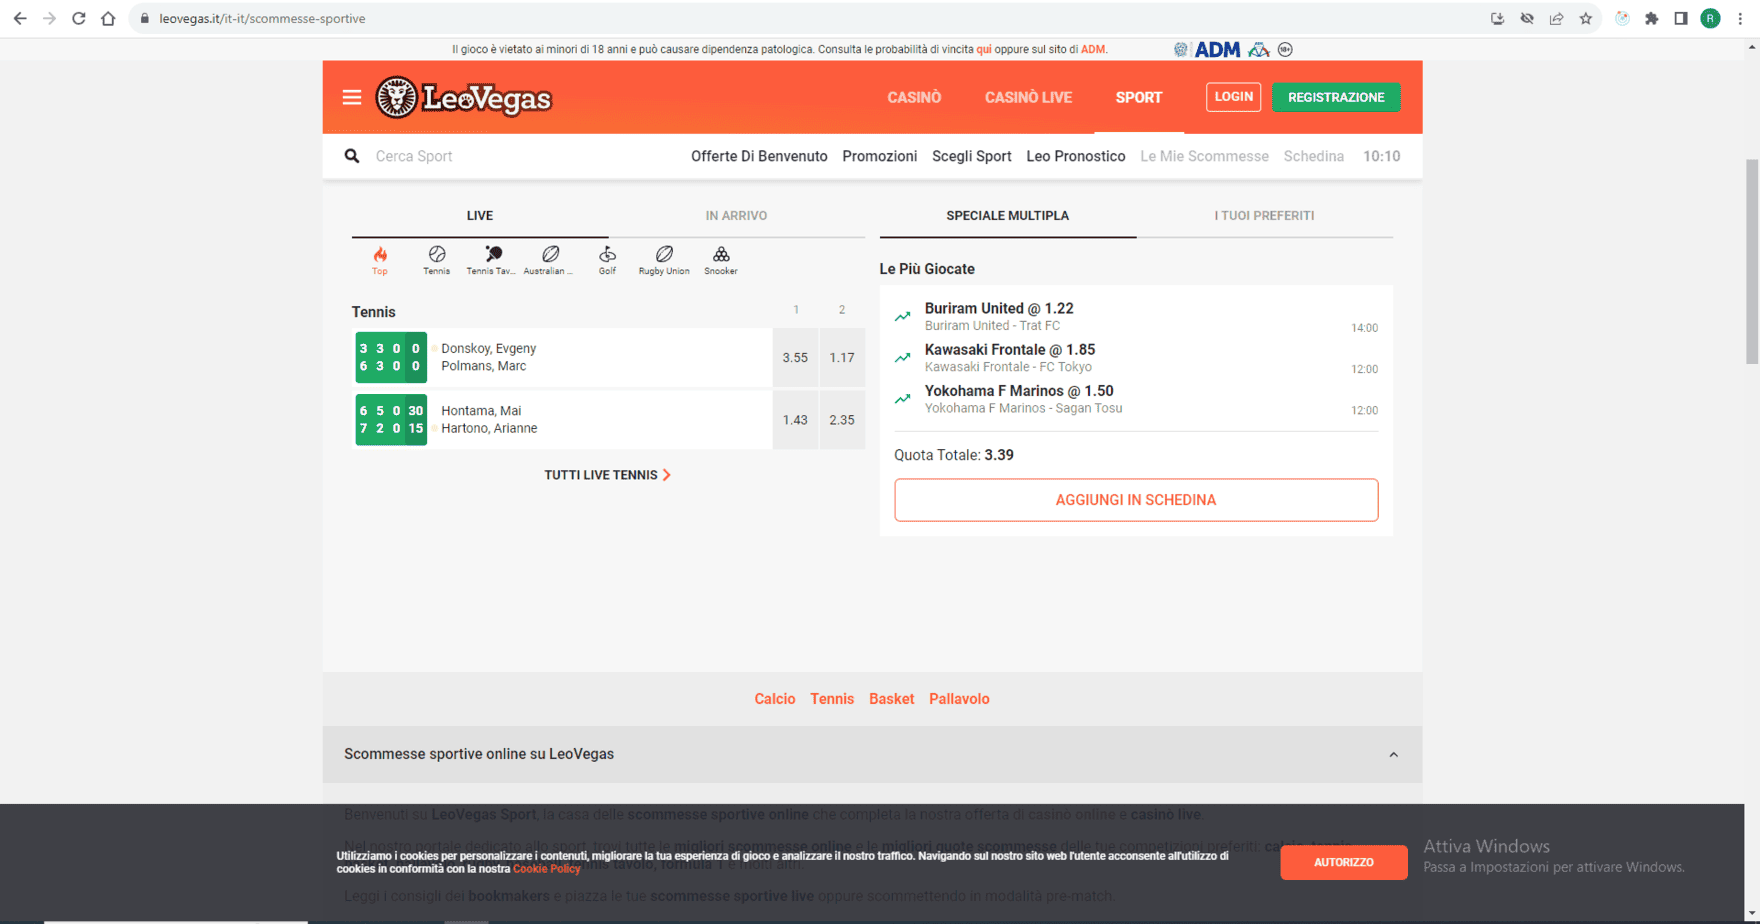Open the Casinò menu item
Screen dimensions: 1760x924
tap(914, 97)
